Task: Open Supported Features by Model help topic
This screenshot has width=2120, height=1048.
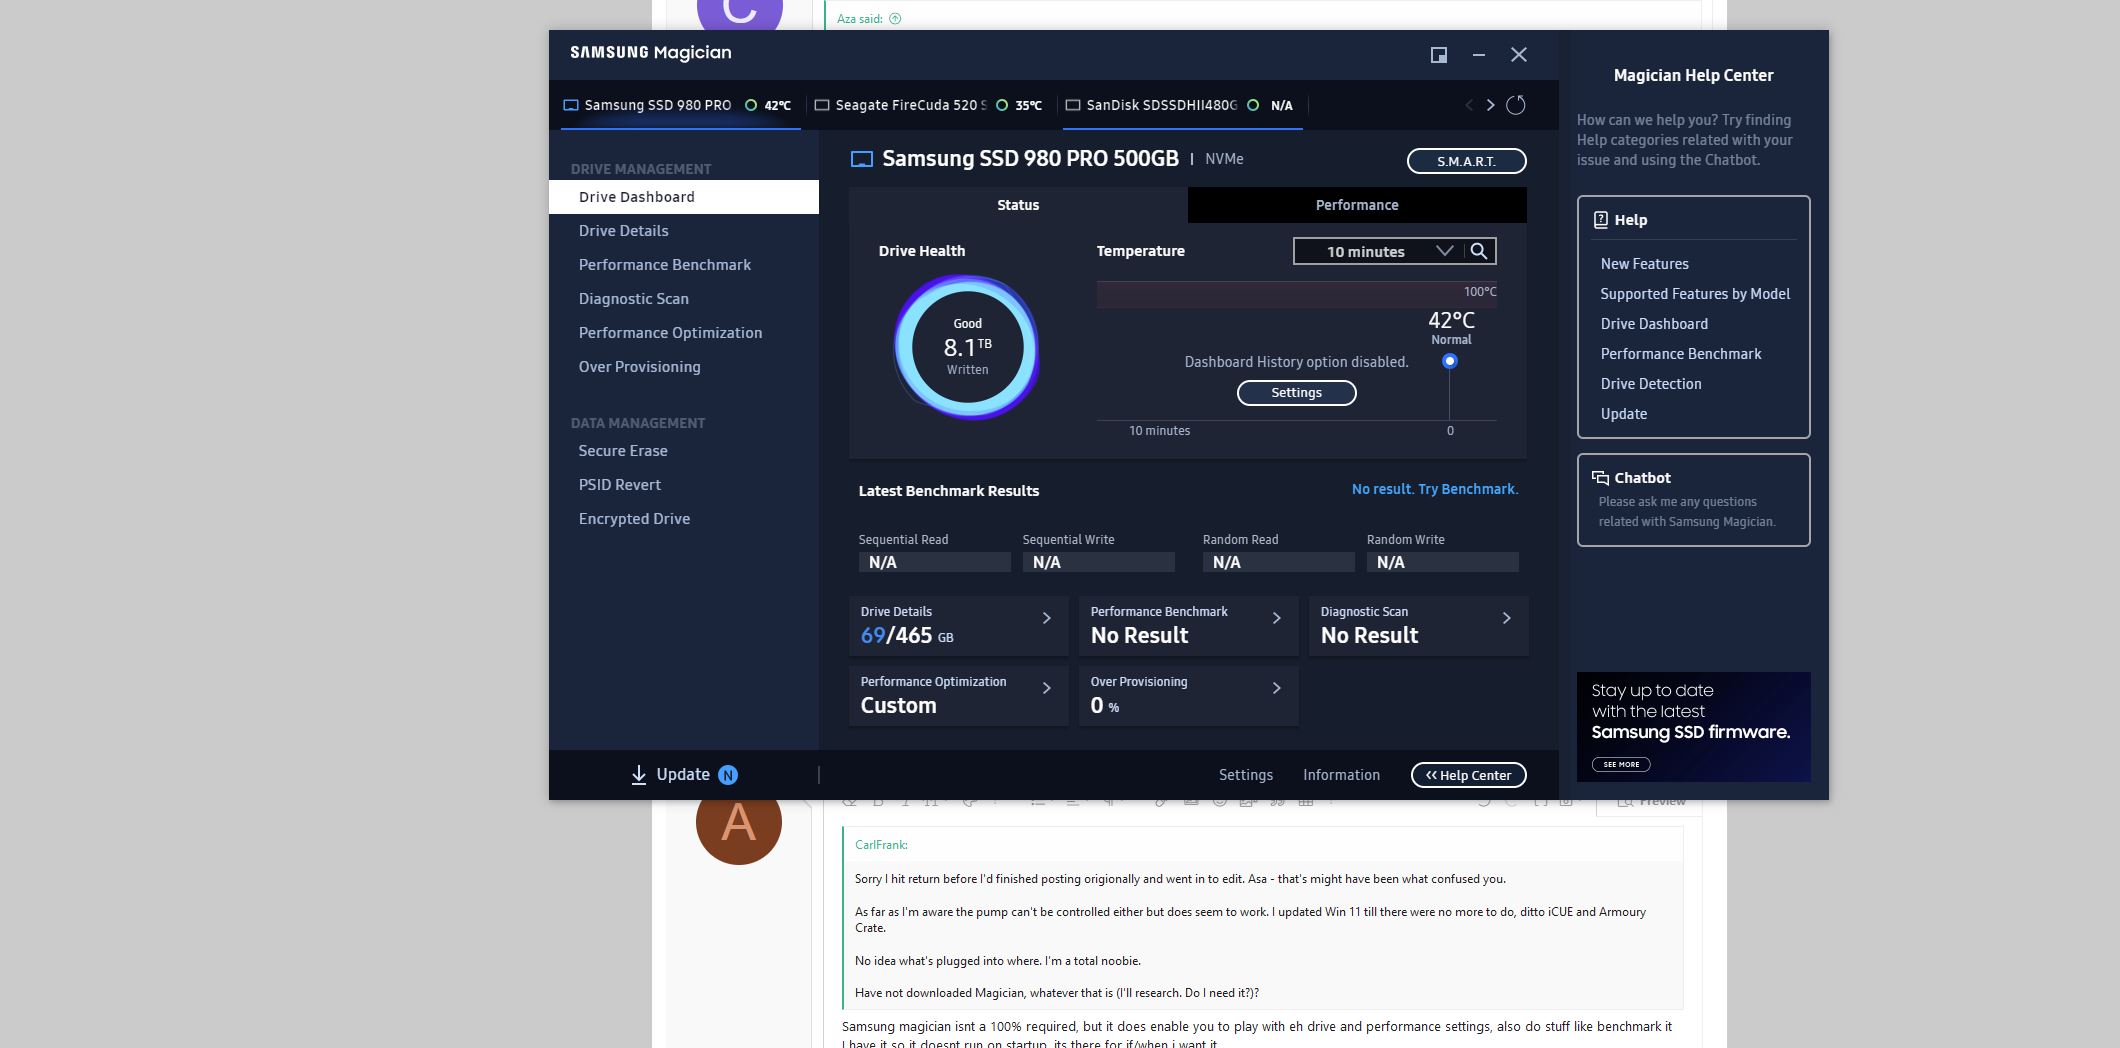Action: (1695, 294)
